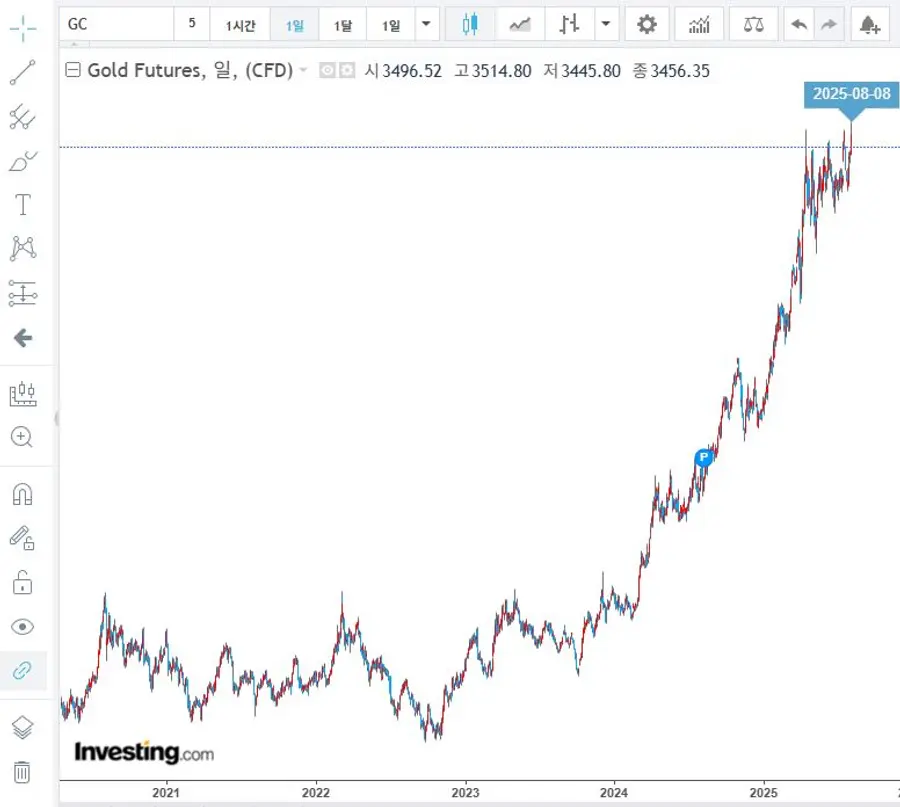This screenshot has width=900, height=807.
Task: Click the GC symbol search field
Action: (115, 25)
